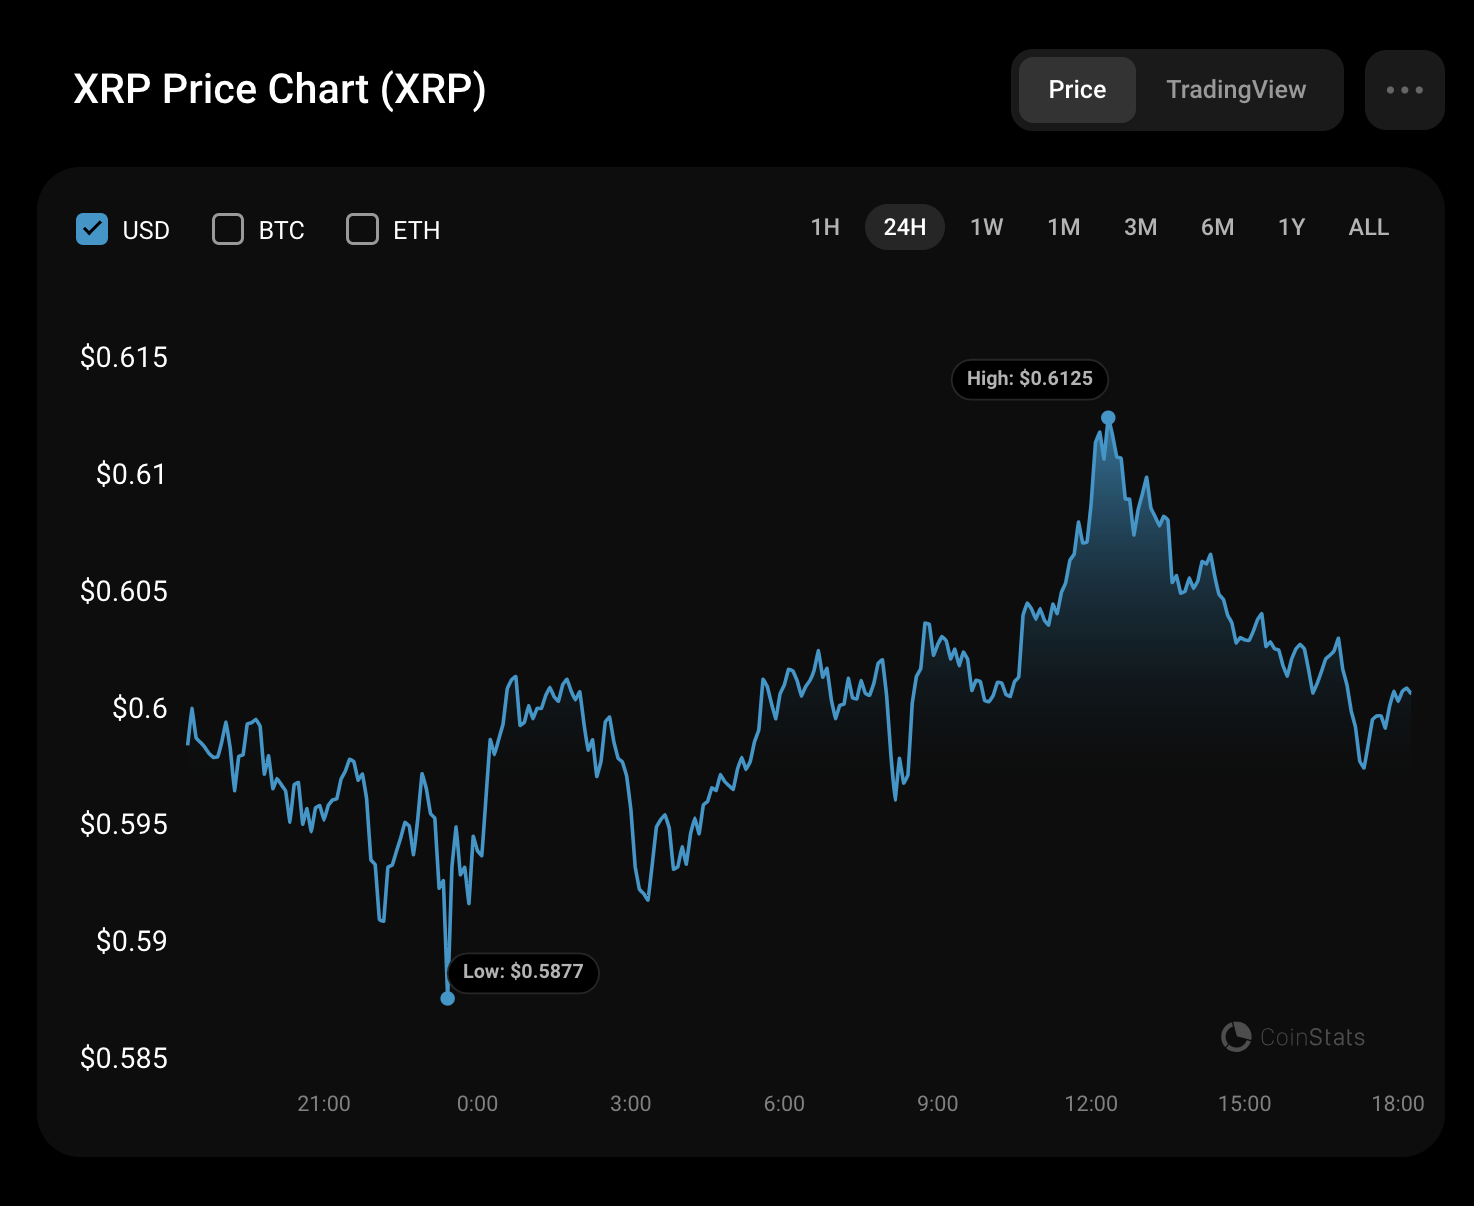Screen dimensions: 1474x1206
Task: Switch chart range to 1W
Action: coord(986,228)
